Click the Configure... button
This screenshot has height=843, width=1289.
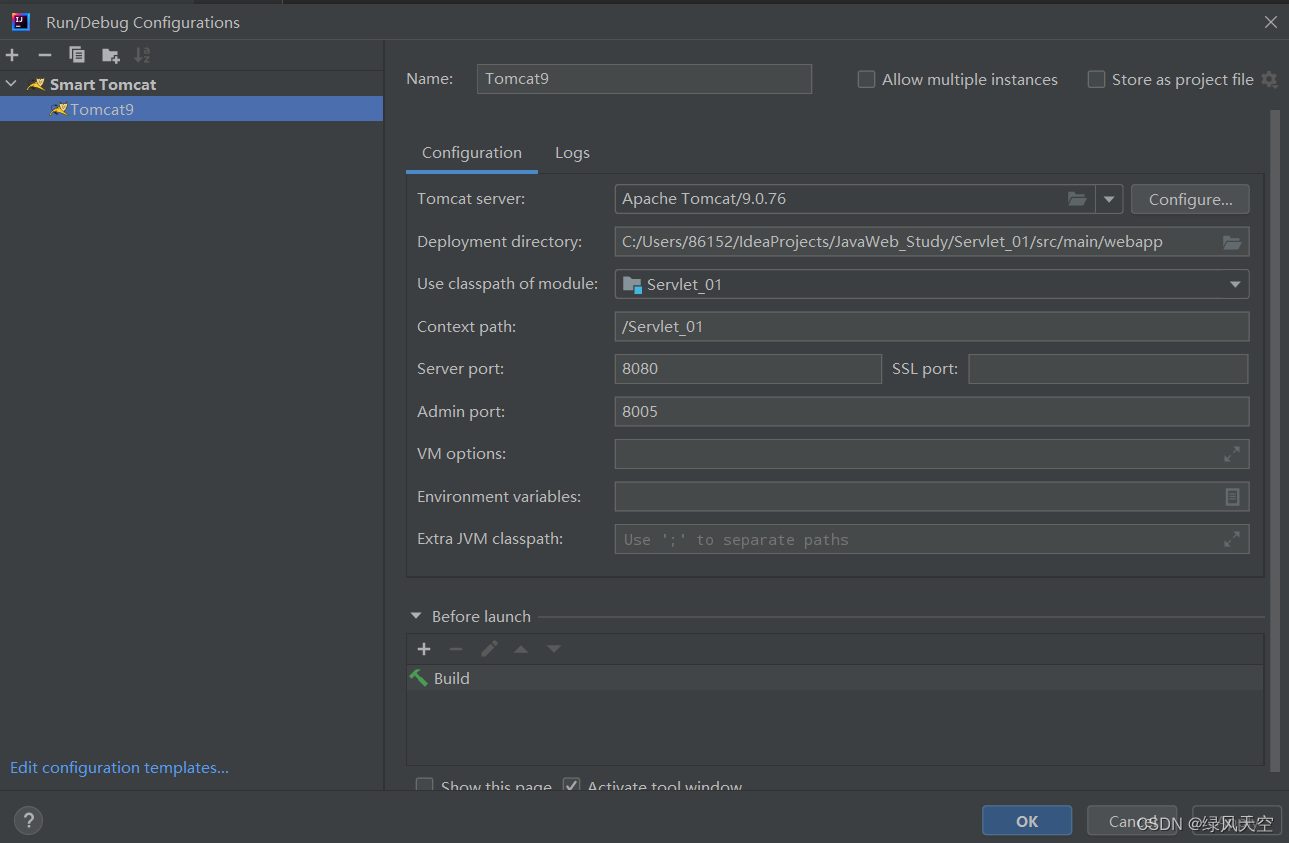click(x=1190, y=199)
